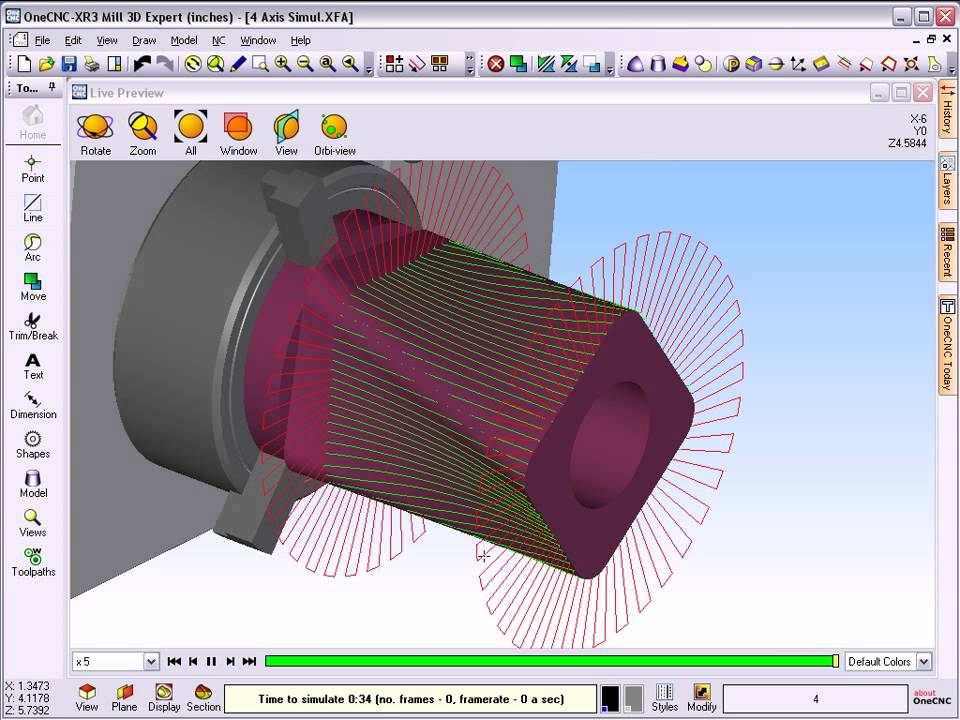Step back one frame in the simulation
Screen dimensions: 960x720
point(193,662)
